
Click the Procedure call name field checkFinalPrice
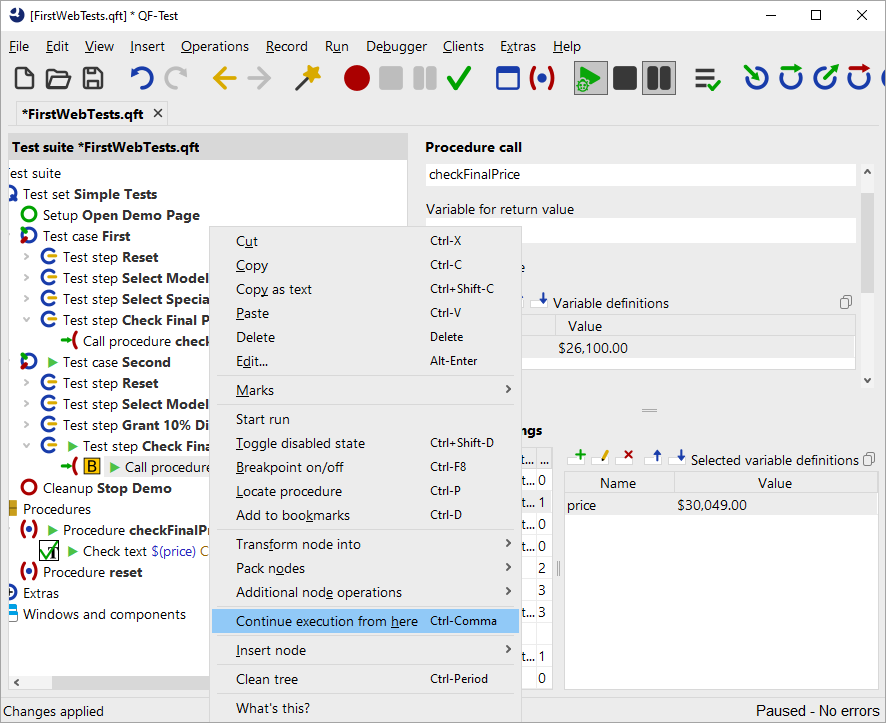click(x=640, y=174)
